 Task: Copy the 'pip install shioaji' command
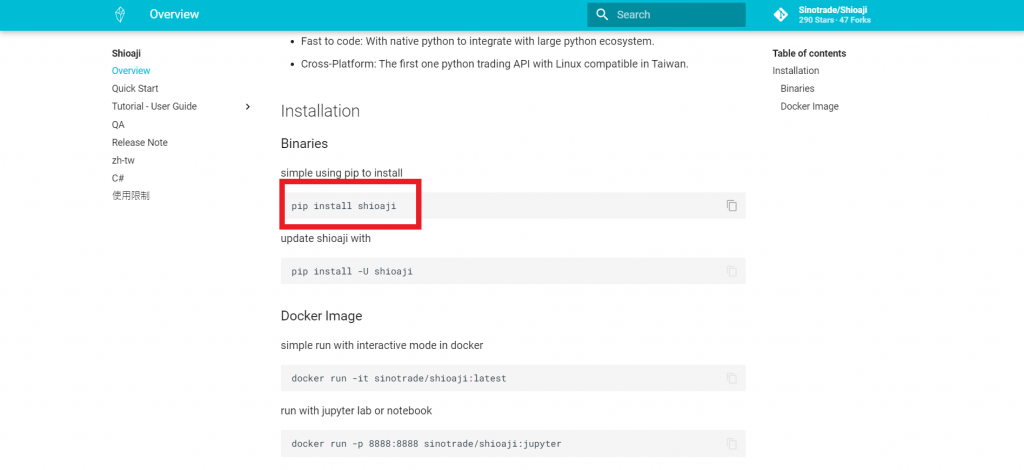(x=731, y=206)
